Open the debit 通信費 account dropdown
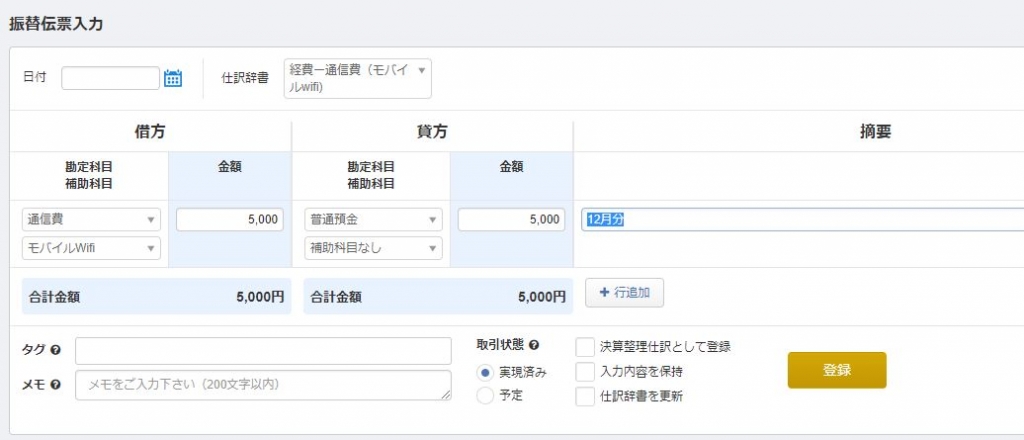Screen dimensions: 1024x440 pos(91,220)
